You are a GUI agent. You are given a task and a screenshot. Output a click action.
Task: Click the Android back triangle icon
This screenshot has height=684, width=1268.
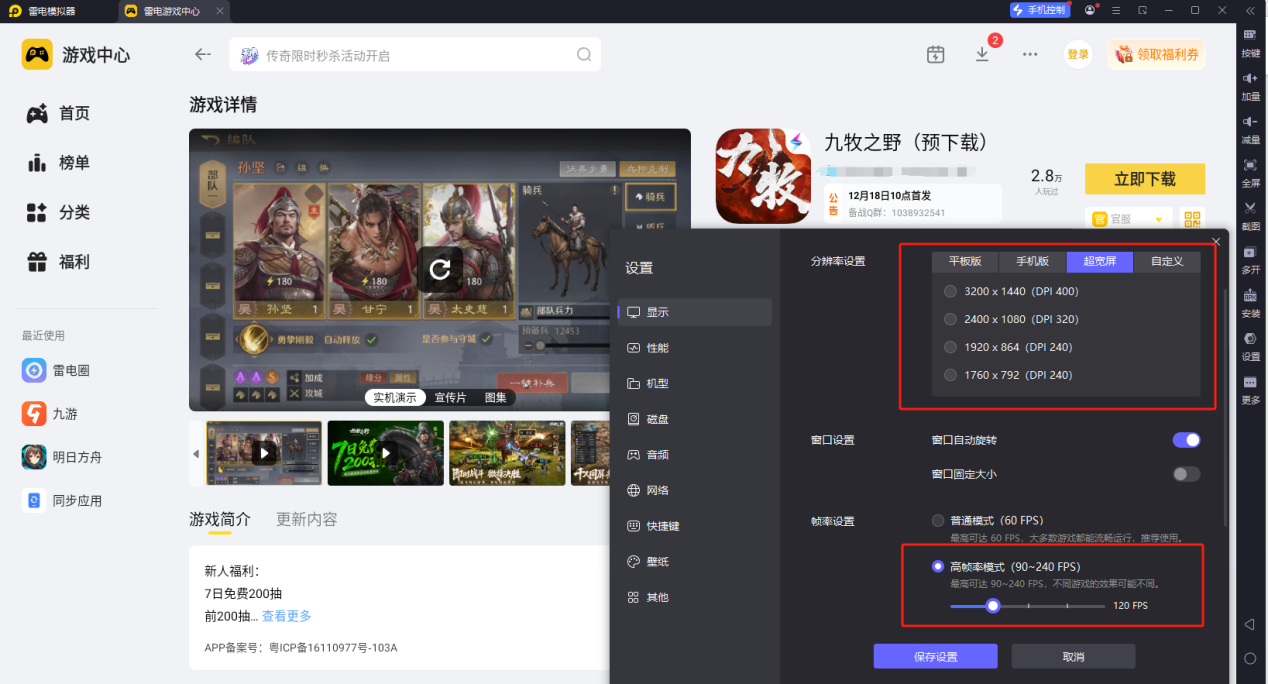[1249, 624]
